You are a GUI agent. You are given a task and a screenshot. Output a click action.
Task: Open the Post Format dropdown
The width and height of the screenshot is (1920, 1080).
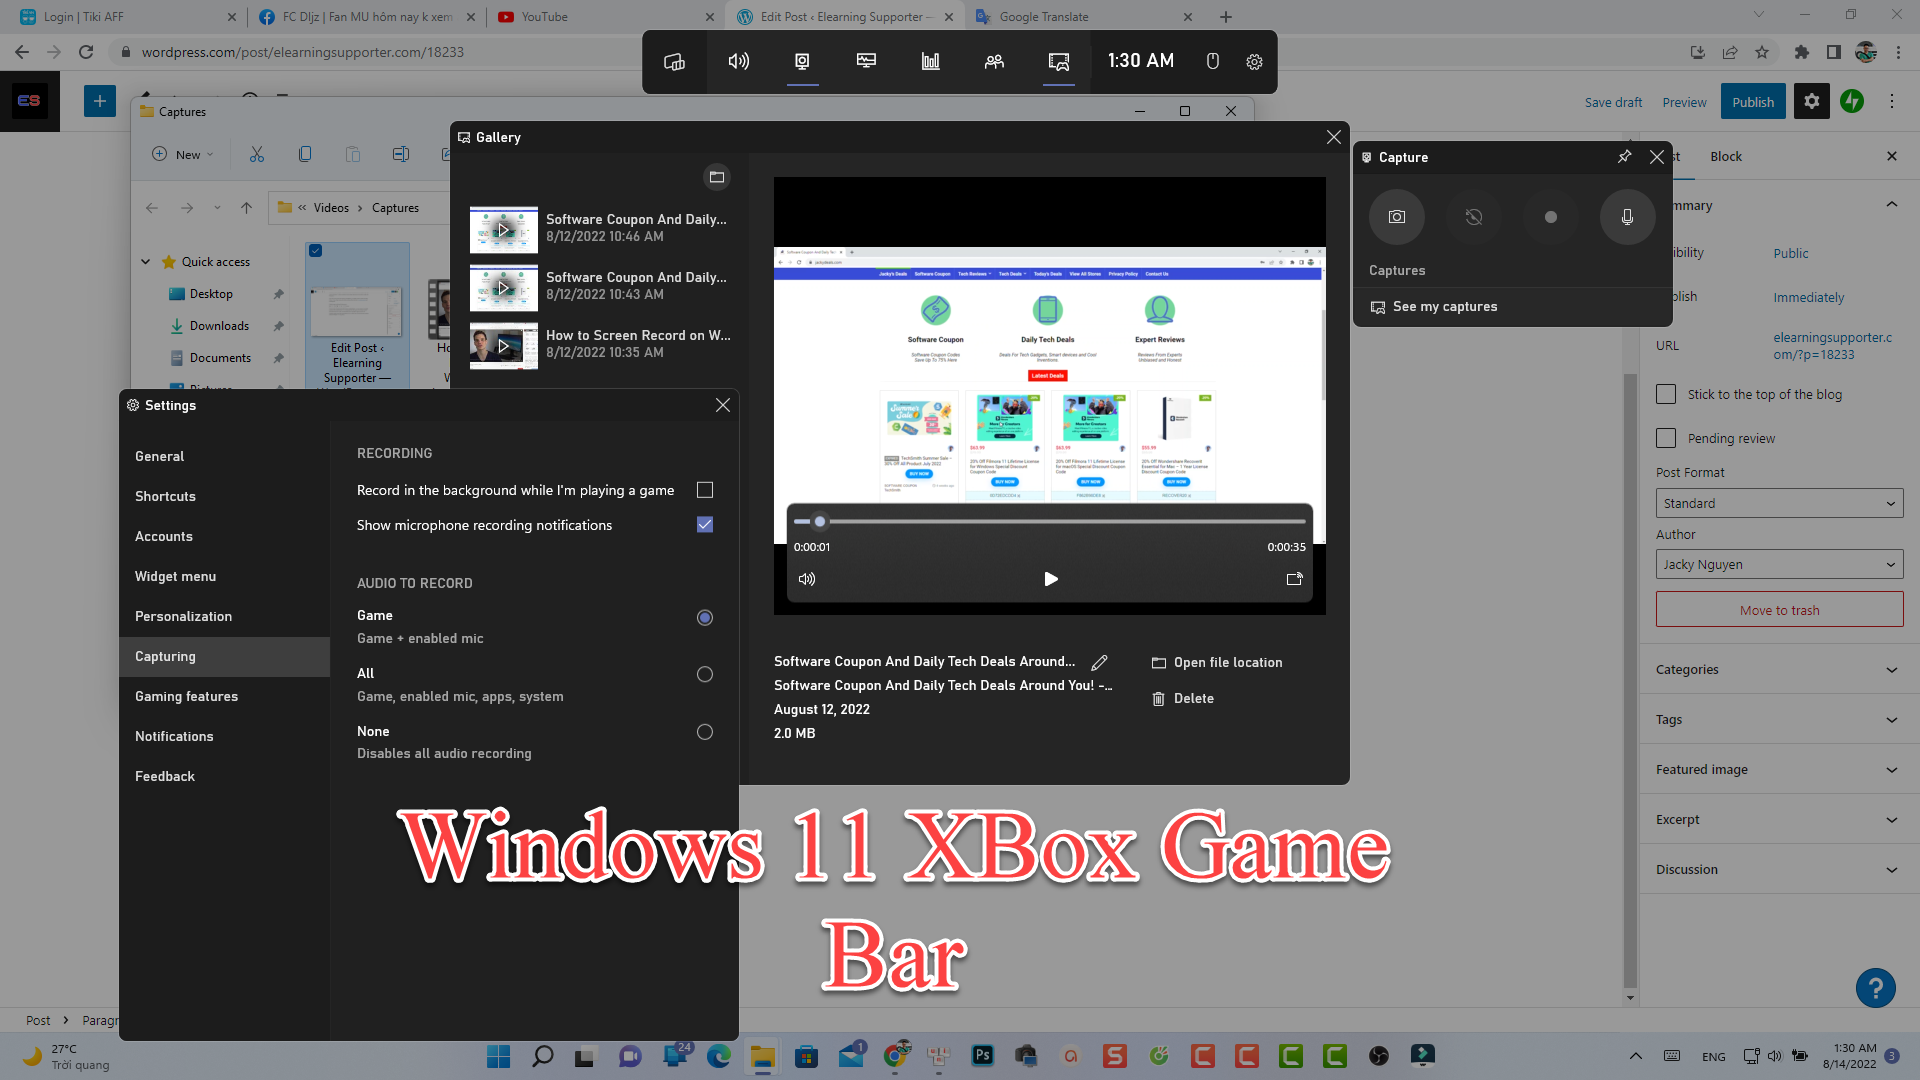pyautogui.click(x=1778, y=503)
